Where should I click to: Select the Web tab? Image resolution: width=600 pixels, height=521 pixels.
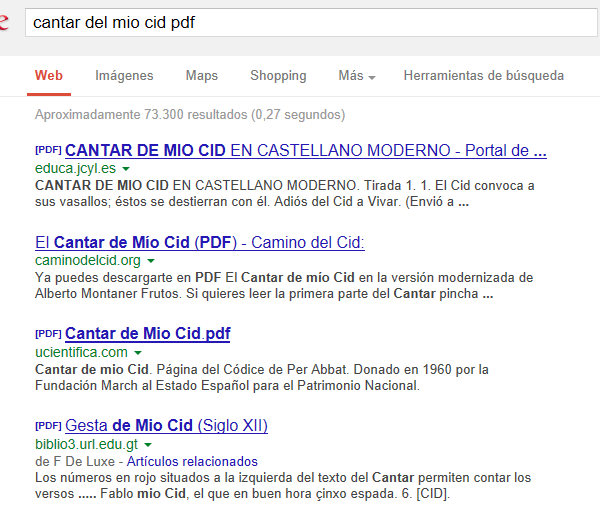pos(49,75)
